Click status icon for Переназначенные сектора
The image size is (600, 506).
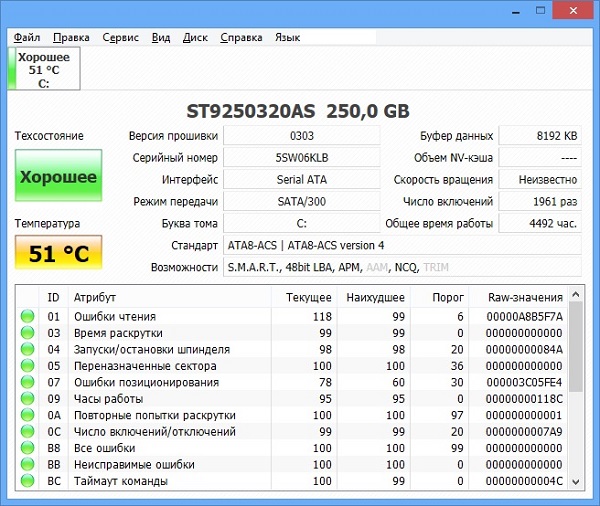pos(28,366)
